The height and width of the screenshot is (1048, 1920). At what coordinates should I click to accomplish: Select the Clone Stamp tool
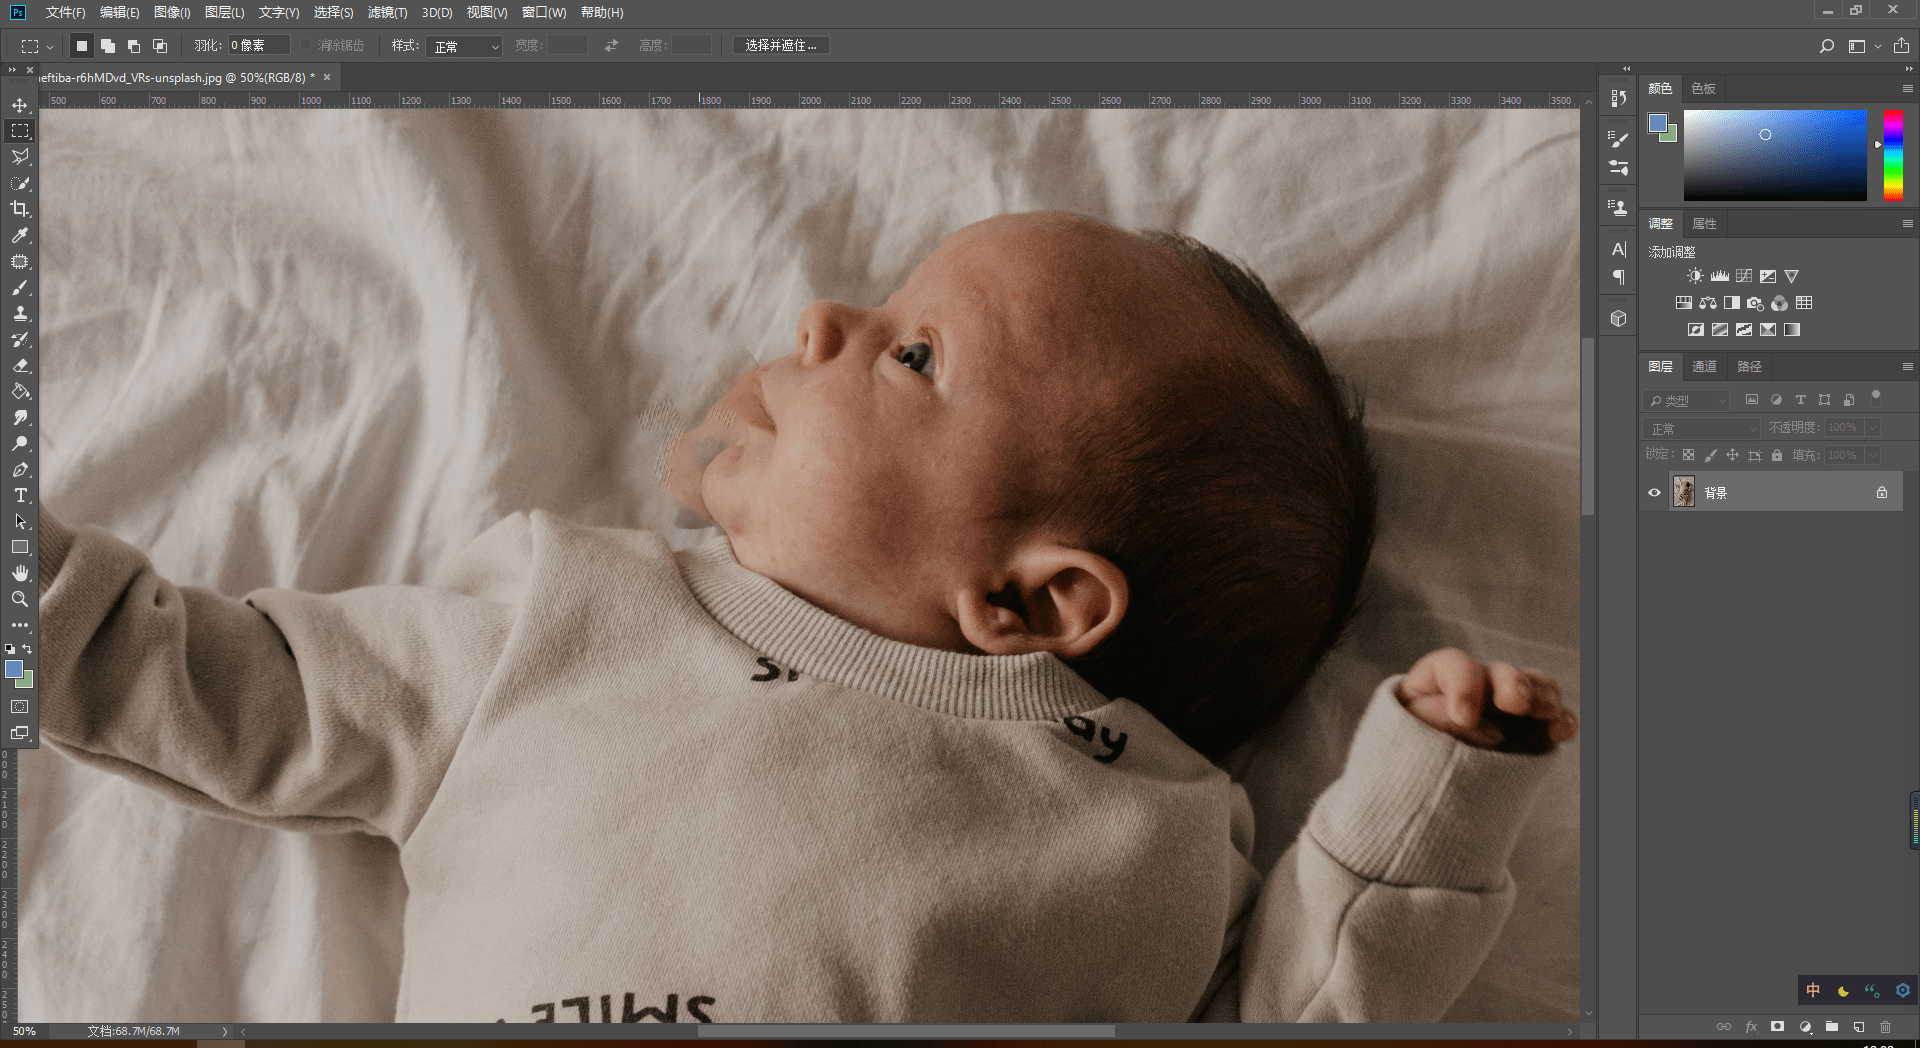pyautogui.click(x=20, y=314)
